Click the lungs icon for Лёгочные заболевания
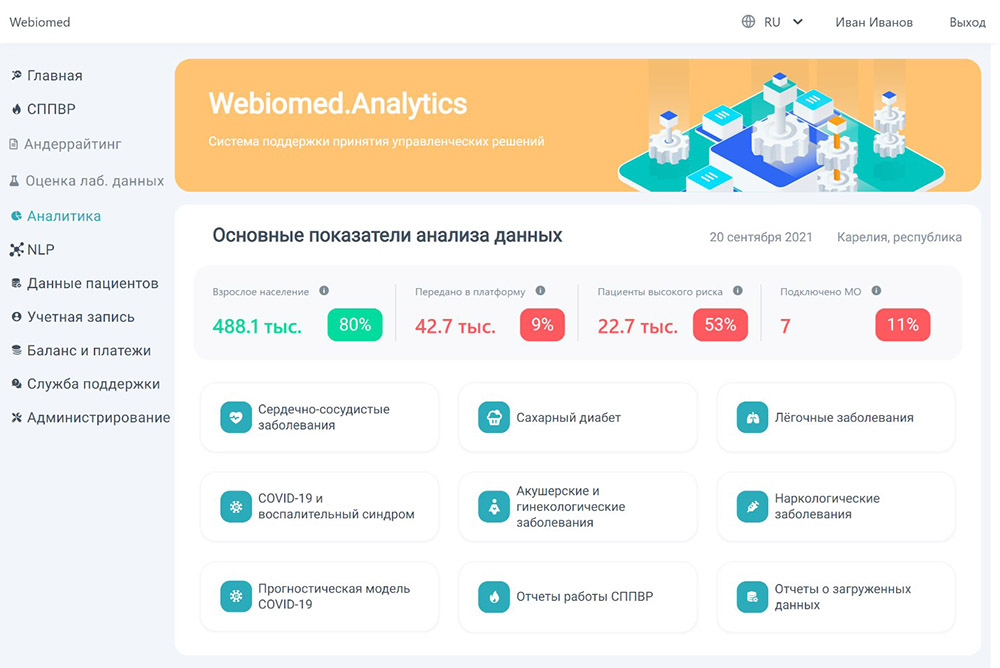Image resolution: width=1000 pixels, height=668 pixels. pos(753,417)
